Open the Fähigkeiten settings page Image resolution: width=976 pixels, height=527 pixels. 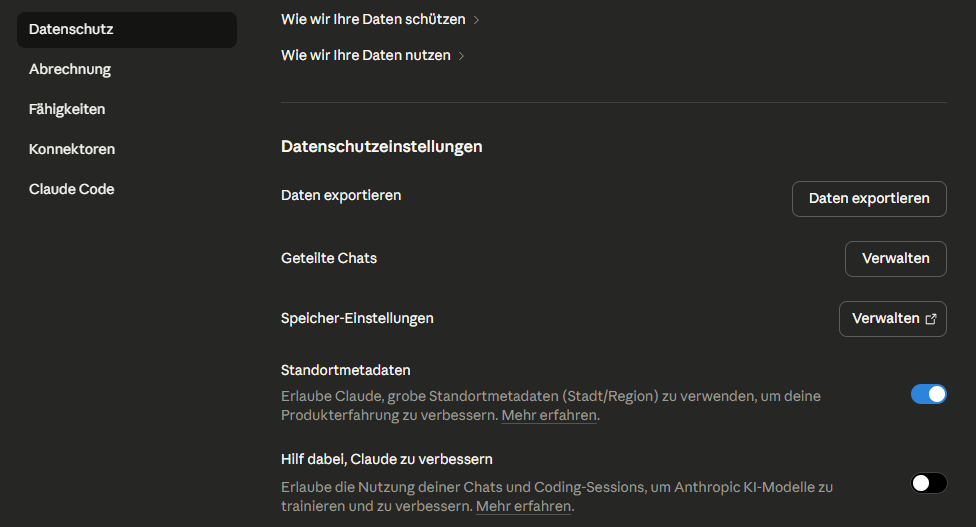click(x=67, y=109)
